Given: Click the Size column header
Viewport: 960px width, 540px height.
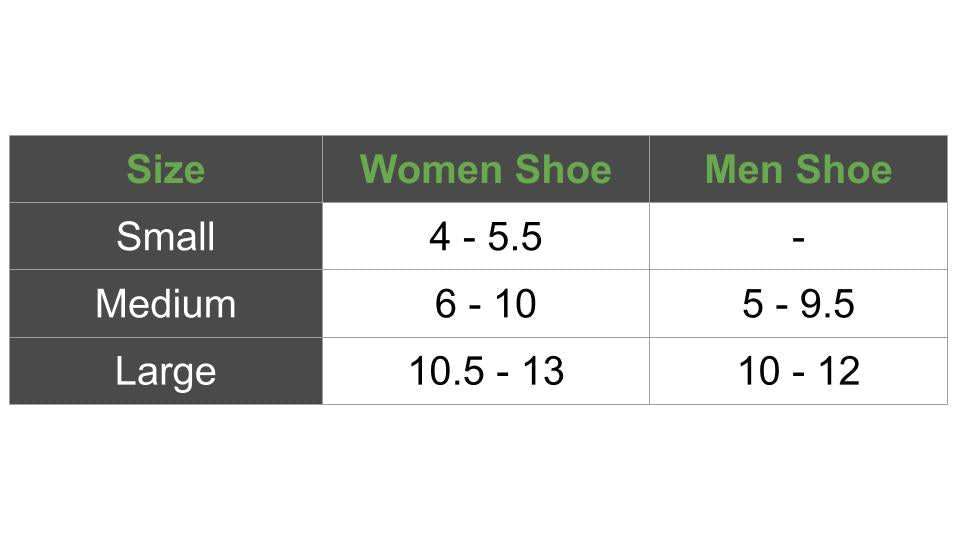Looking at the screenshot, I should pos(165,169).
